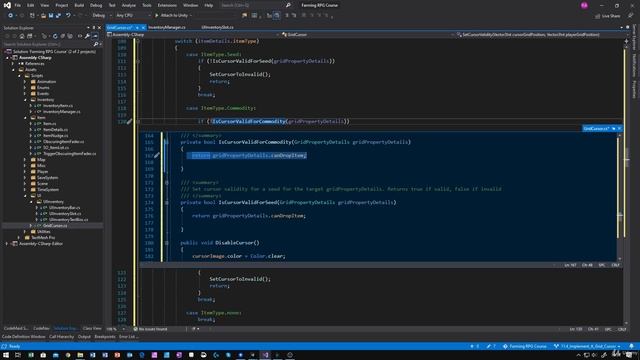Viewport: 640px width, 360px height.
Task: Open the Output tab
Action: pos(84,337)
